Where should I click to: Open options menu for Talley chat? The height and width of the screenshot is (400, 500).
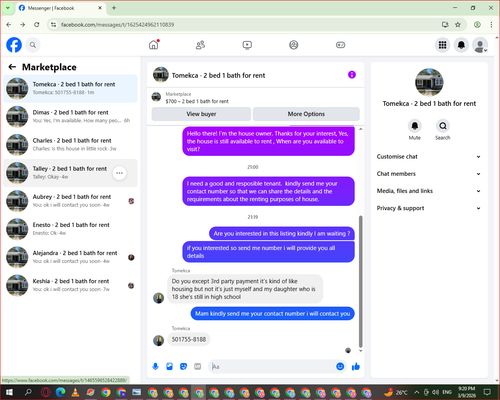[119, 173]
